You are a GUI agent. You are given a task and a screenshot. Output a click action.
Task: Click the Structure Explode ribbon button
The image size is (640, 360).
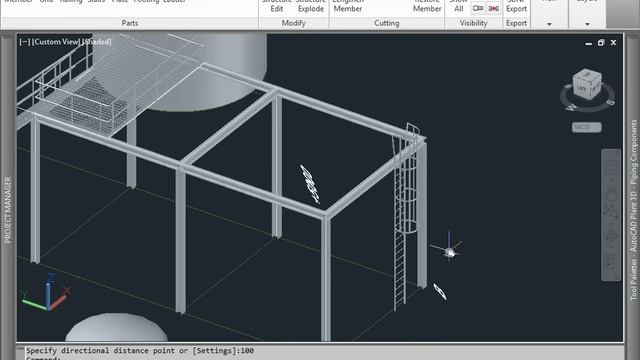point(311,5)
